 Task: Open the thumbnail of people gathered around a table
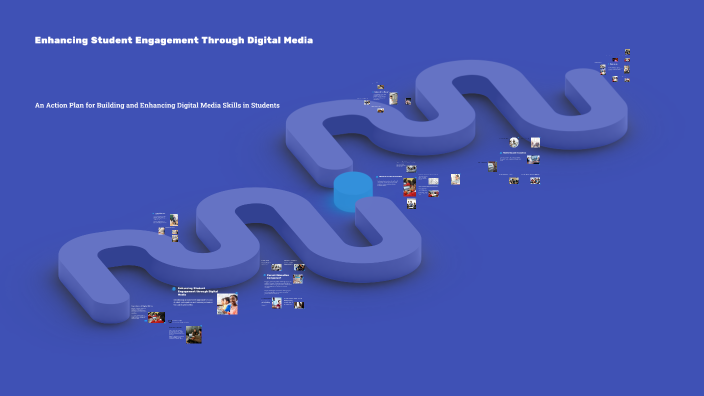coord(194,334)
